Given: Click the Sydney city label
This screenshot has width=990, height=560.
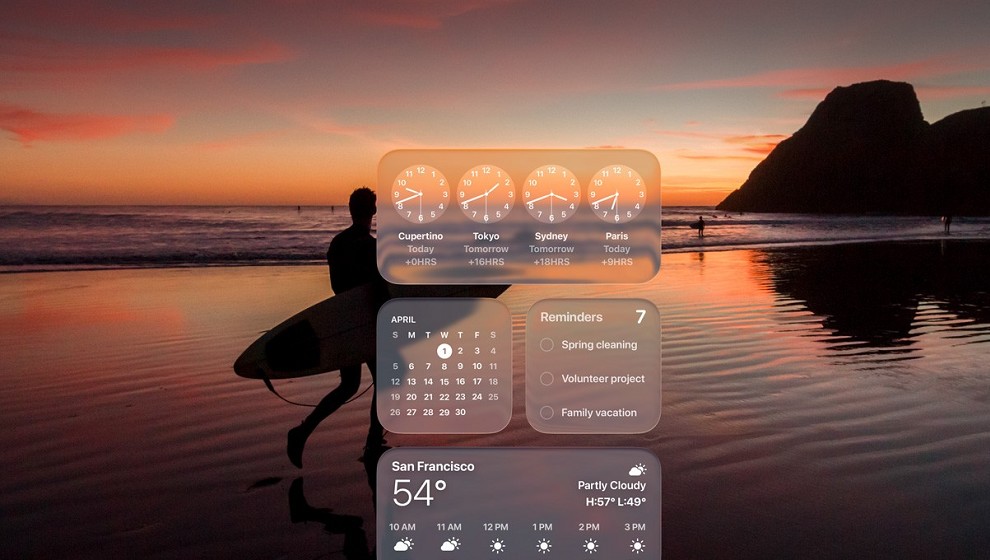Looking at the screenshot, I should click(551, 236).
